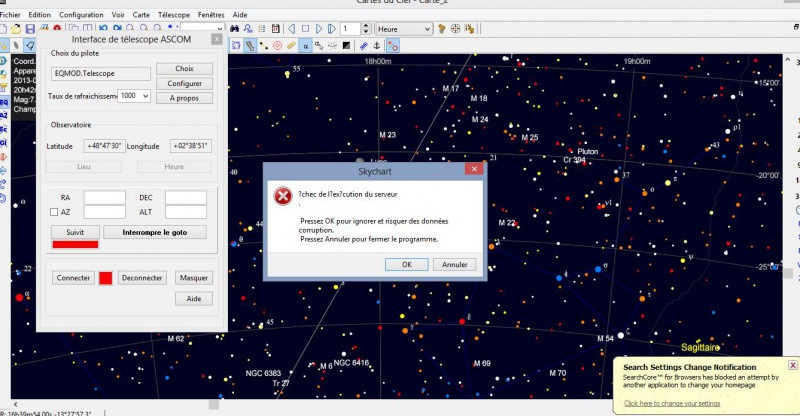Reset time with the square now button
Image resolution: width=800 pixels, height=416 pixels.
click(x=305, y=29)
